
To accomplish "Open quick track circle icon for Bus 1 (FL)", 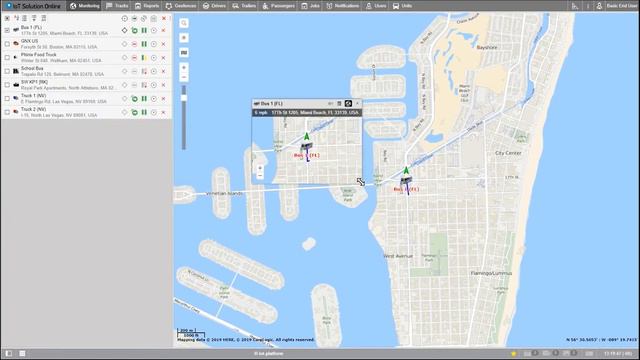I will [x=154, y=30].
